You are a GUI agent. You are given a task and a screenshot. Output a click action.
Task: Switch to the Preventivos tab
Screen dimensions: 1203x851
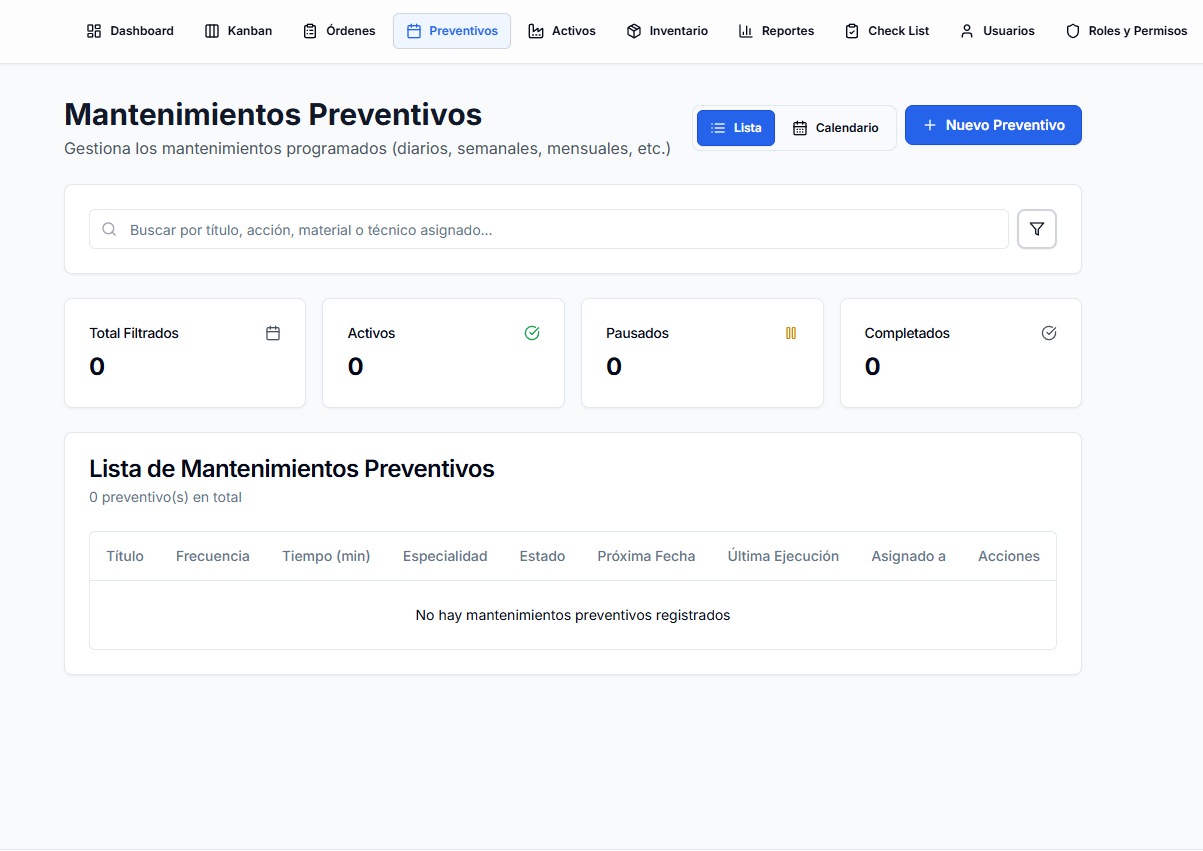click(451, 31)
